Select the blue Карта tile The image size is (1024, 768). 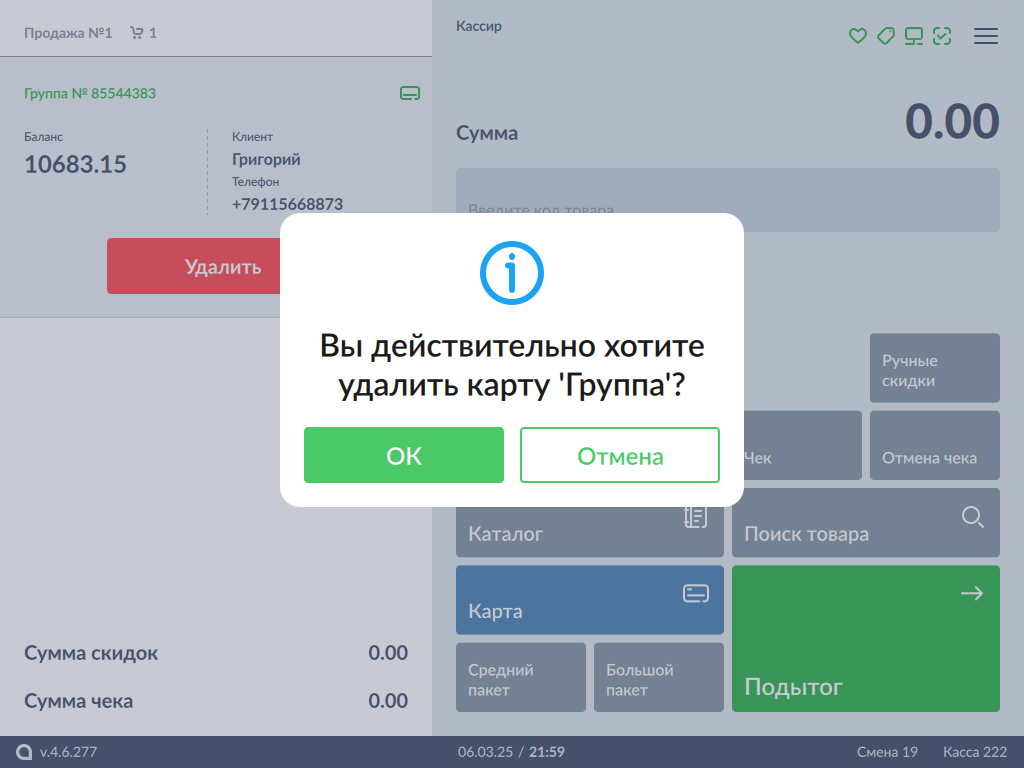click(x=589, y=600)
